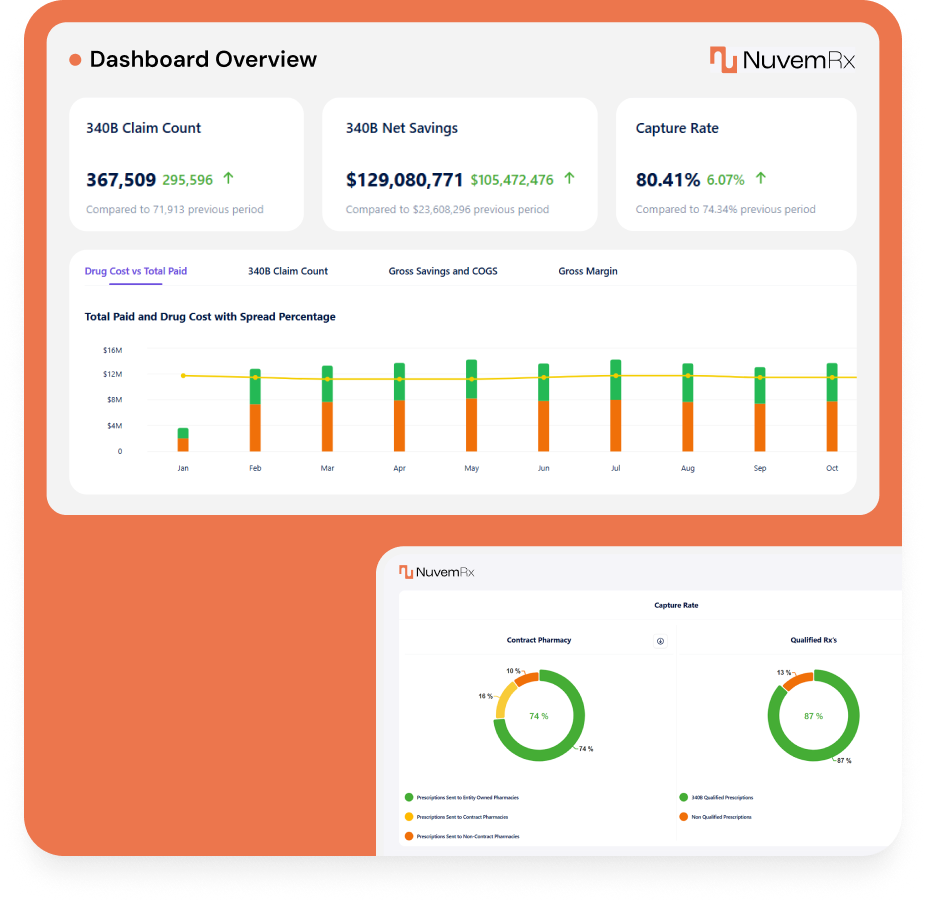Click the yellow legend color dot for Contract Pharmacies

pos(408,817)
